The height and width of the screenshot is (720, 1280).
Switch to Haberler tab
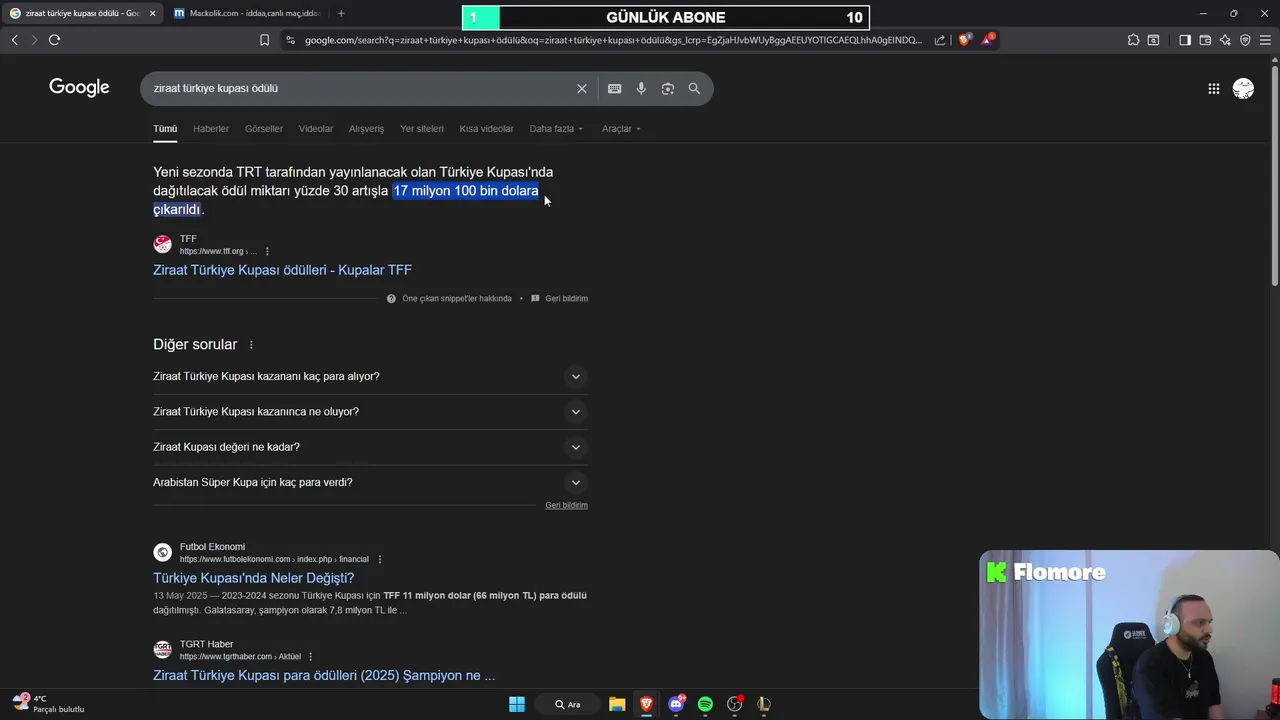coord(211,129)
